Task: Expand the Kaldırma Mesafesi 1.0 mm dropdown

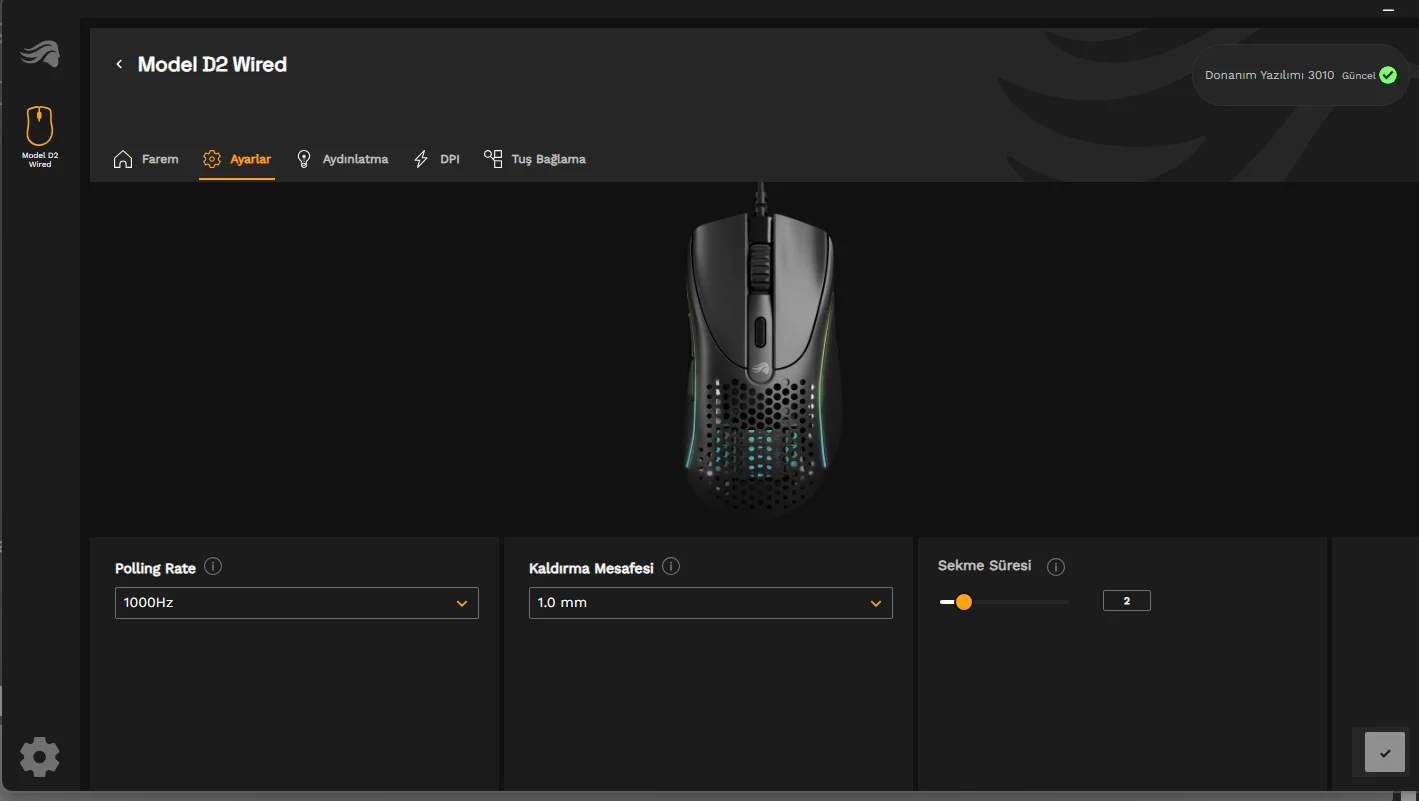Action: 710,603
